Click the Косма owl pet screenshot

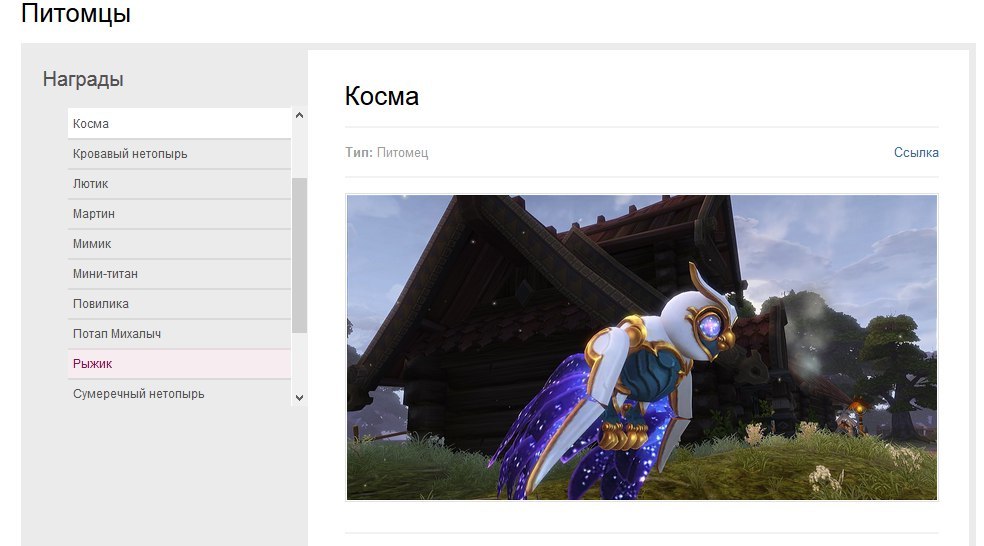click(x=641, y=347)
